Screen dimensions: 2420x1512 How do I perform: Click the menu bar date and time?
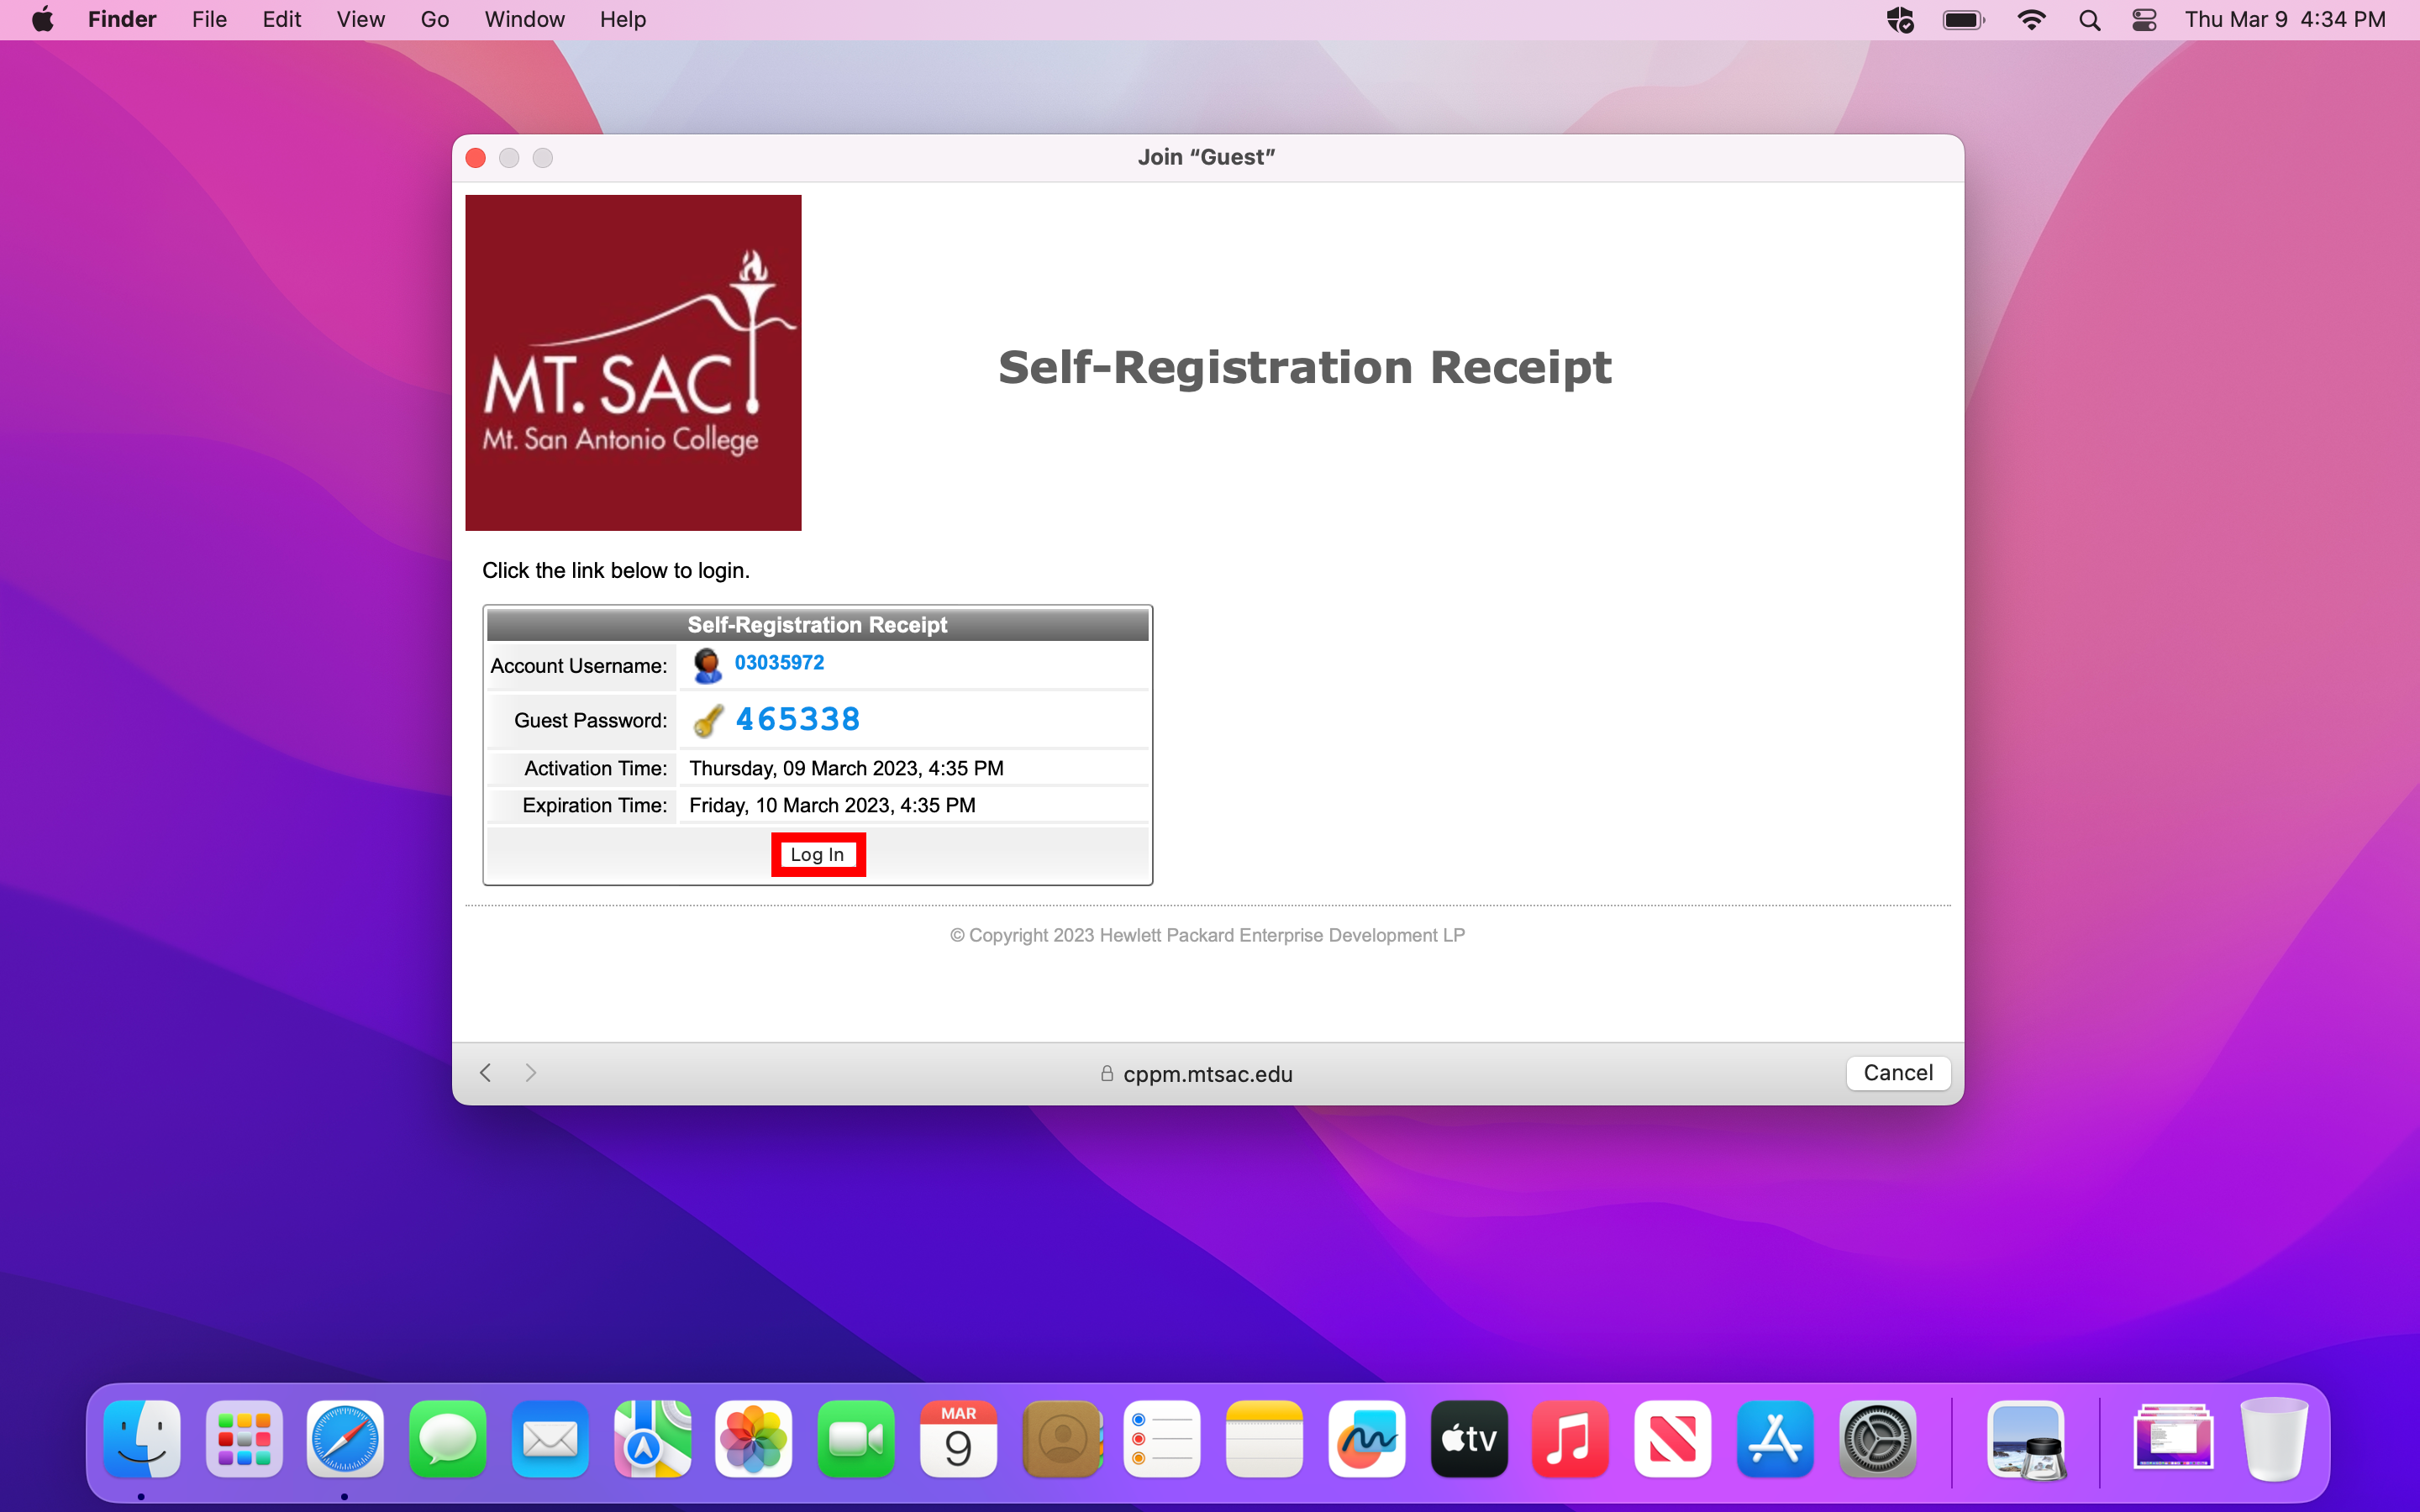click(2284, 19)
